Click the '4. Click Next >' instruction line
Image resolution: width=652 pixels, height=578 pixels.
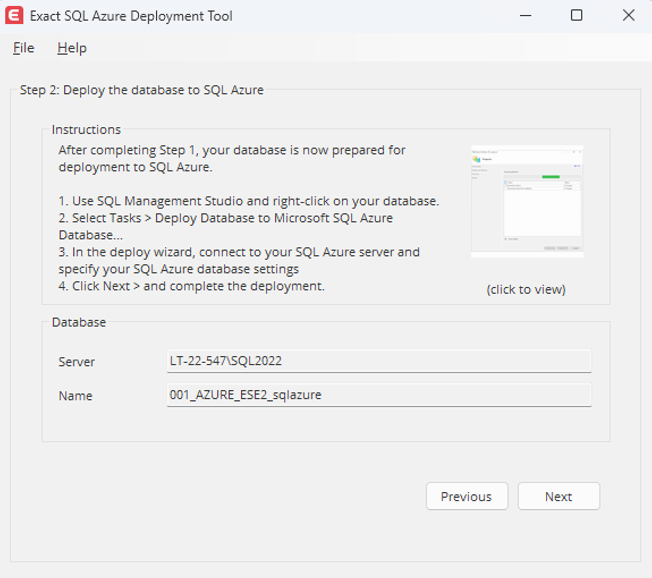pyautogui.click(x=191, y=286)
